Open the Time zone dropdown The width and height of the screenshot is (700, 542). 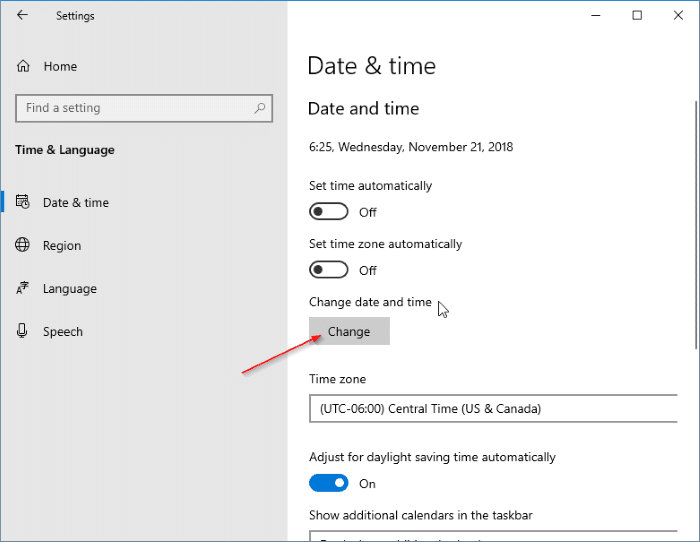tap(493, 409)
